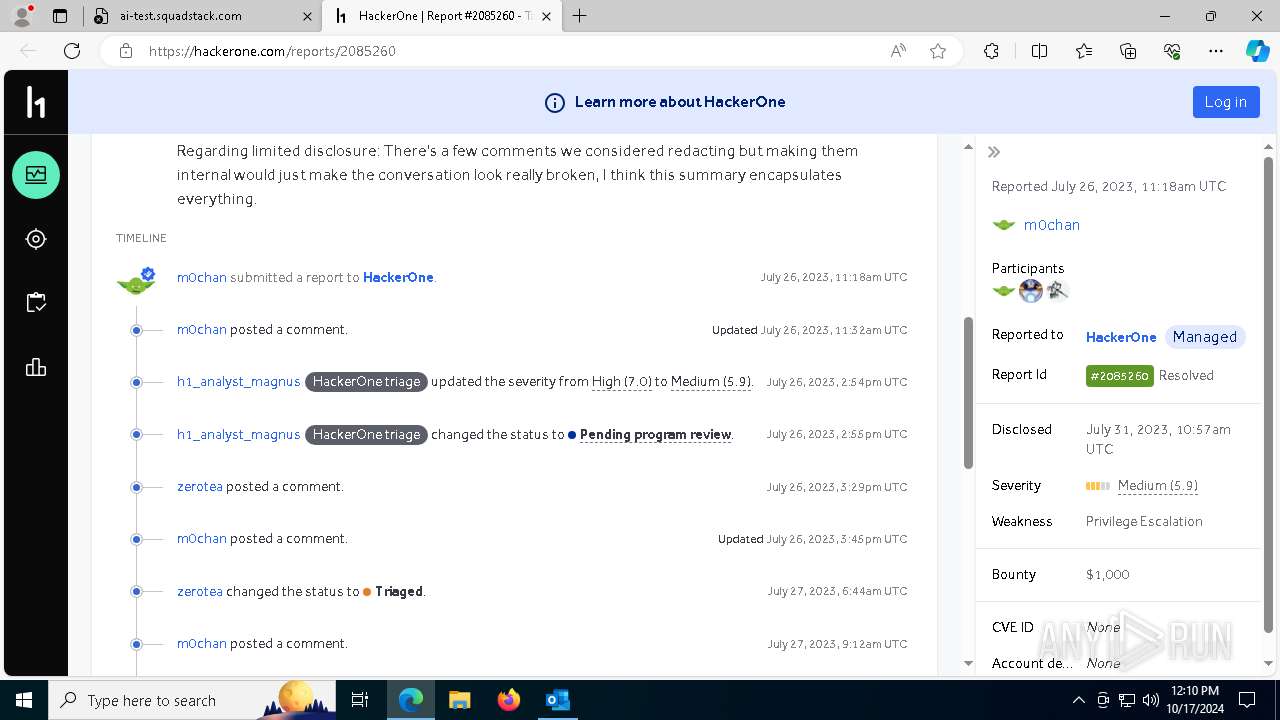Image resolution: width=1280 pixels, height=720 pixels.
Task: Click High (7.0) severity in timeline
Action: tap(621, 382)
